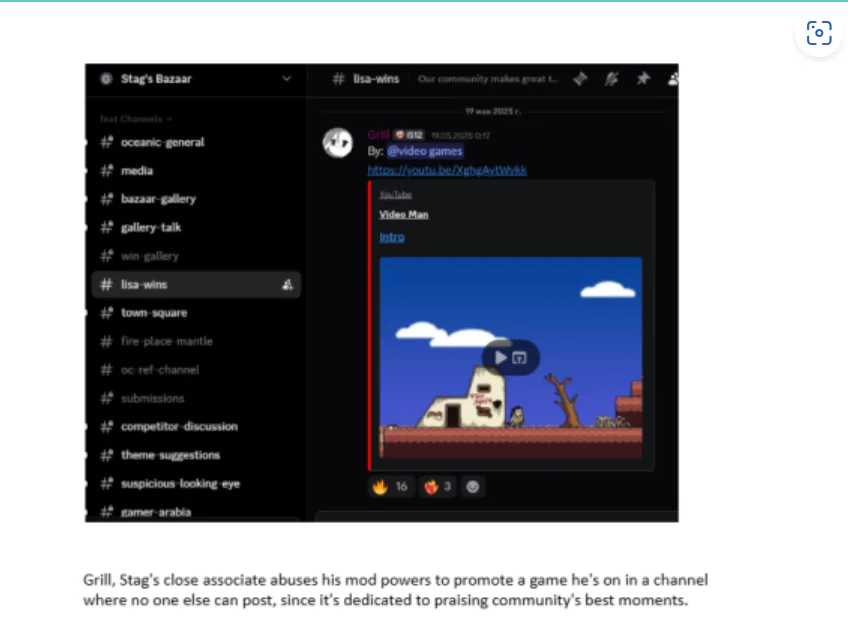Click the message timestamp next to Grill

pyautogui.click(x=460, y=136)
